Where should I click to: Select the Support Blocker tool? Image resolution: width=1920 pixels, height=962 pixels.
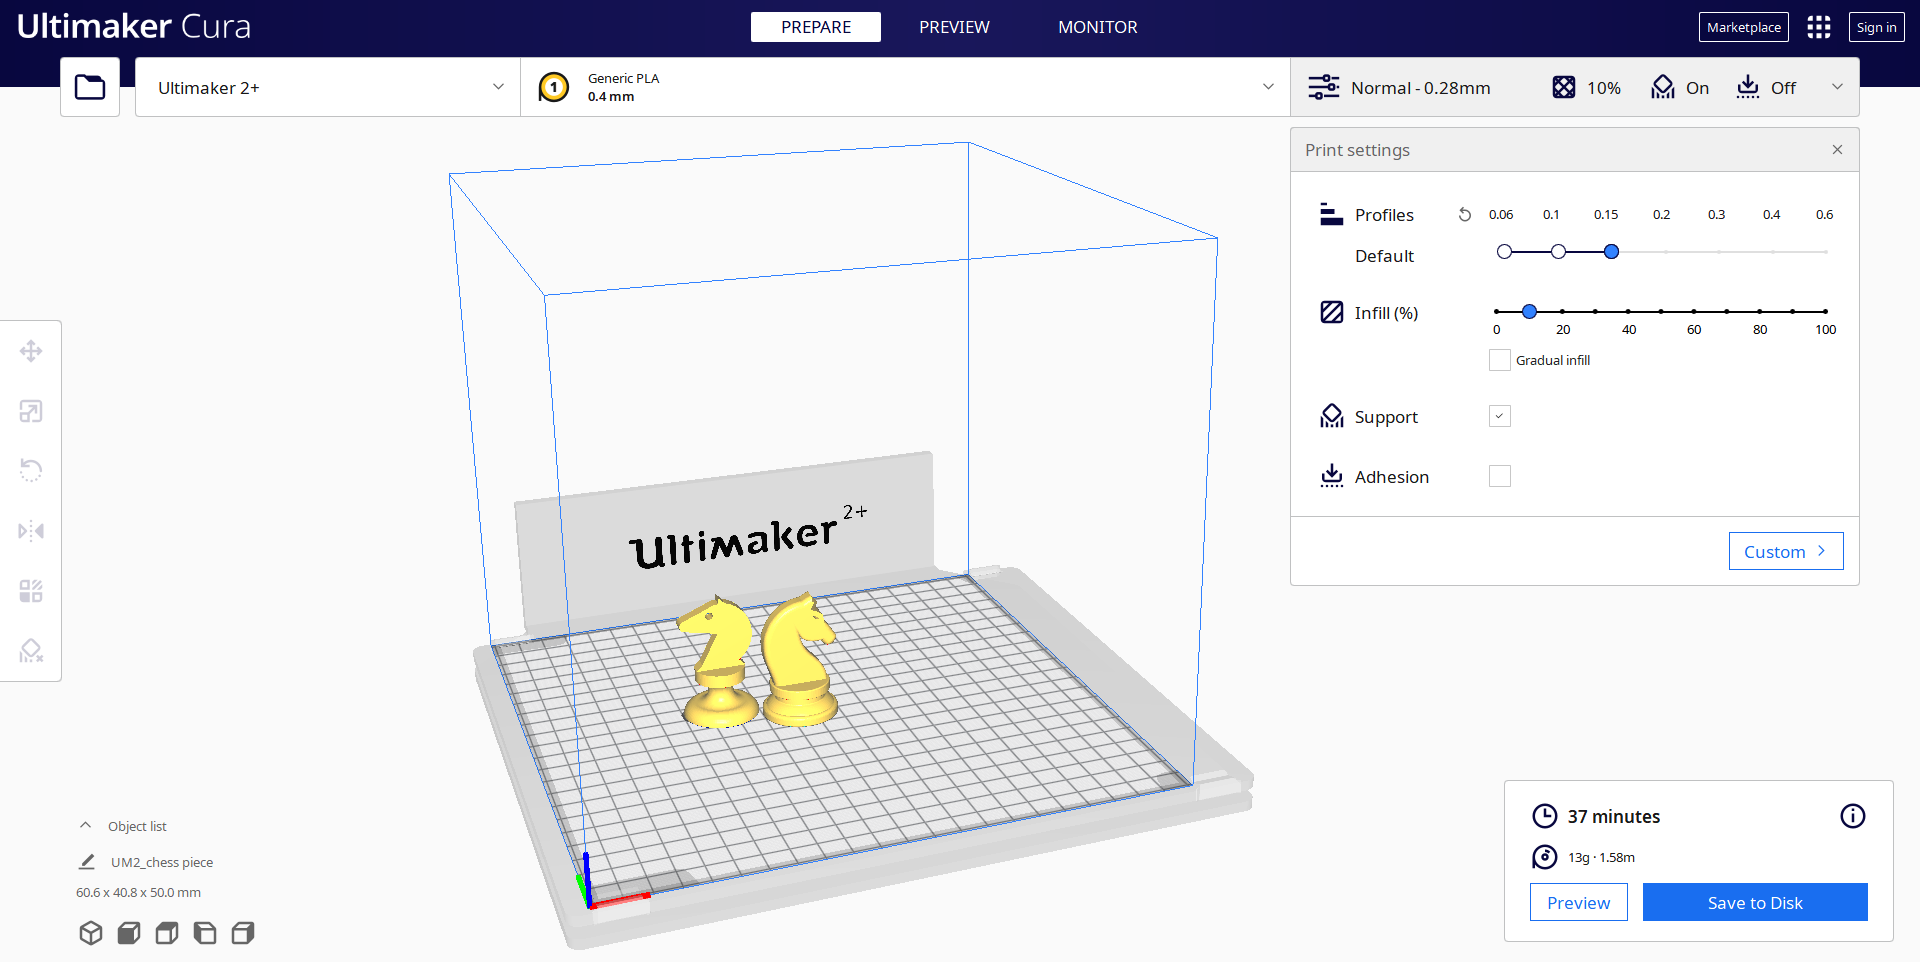31,651
